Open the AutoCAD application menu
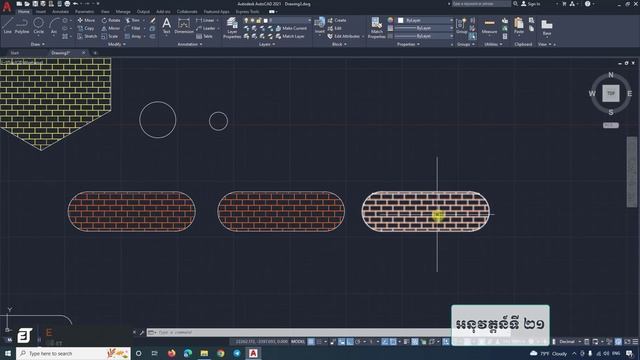Image resolution: width=640 pixels, height=360 pixels. pos(7,6)
